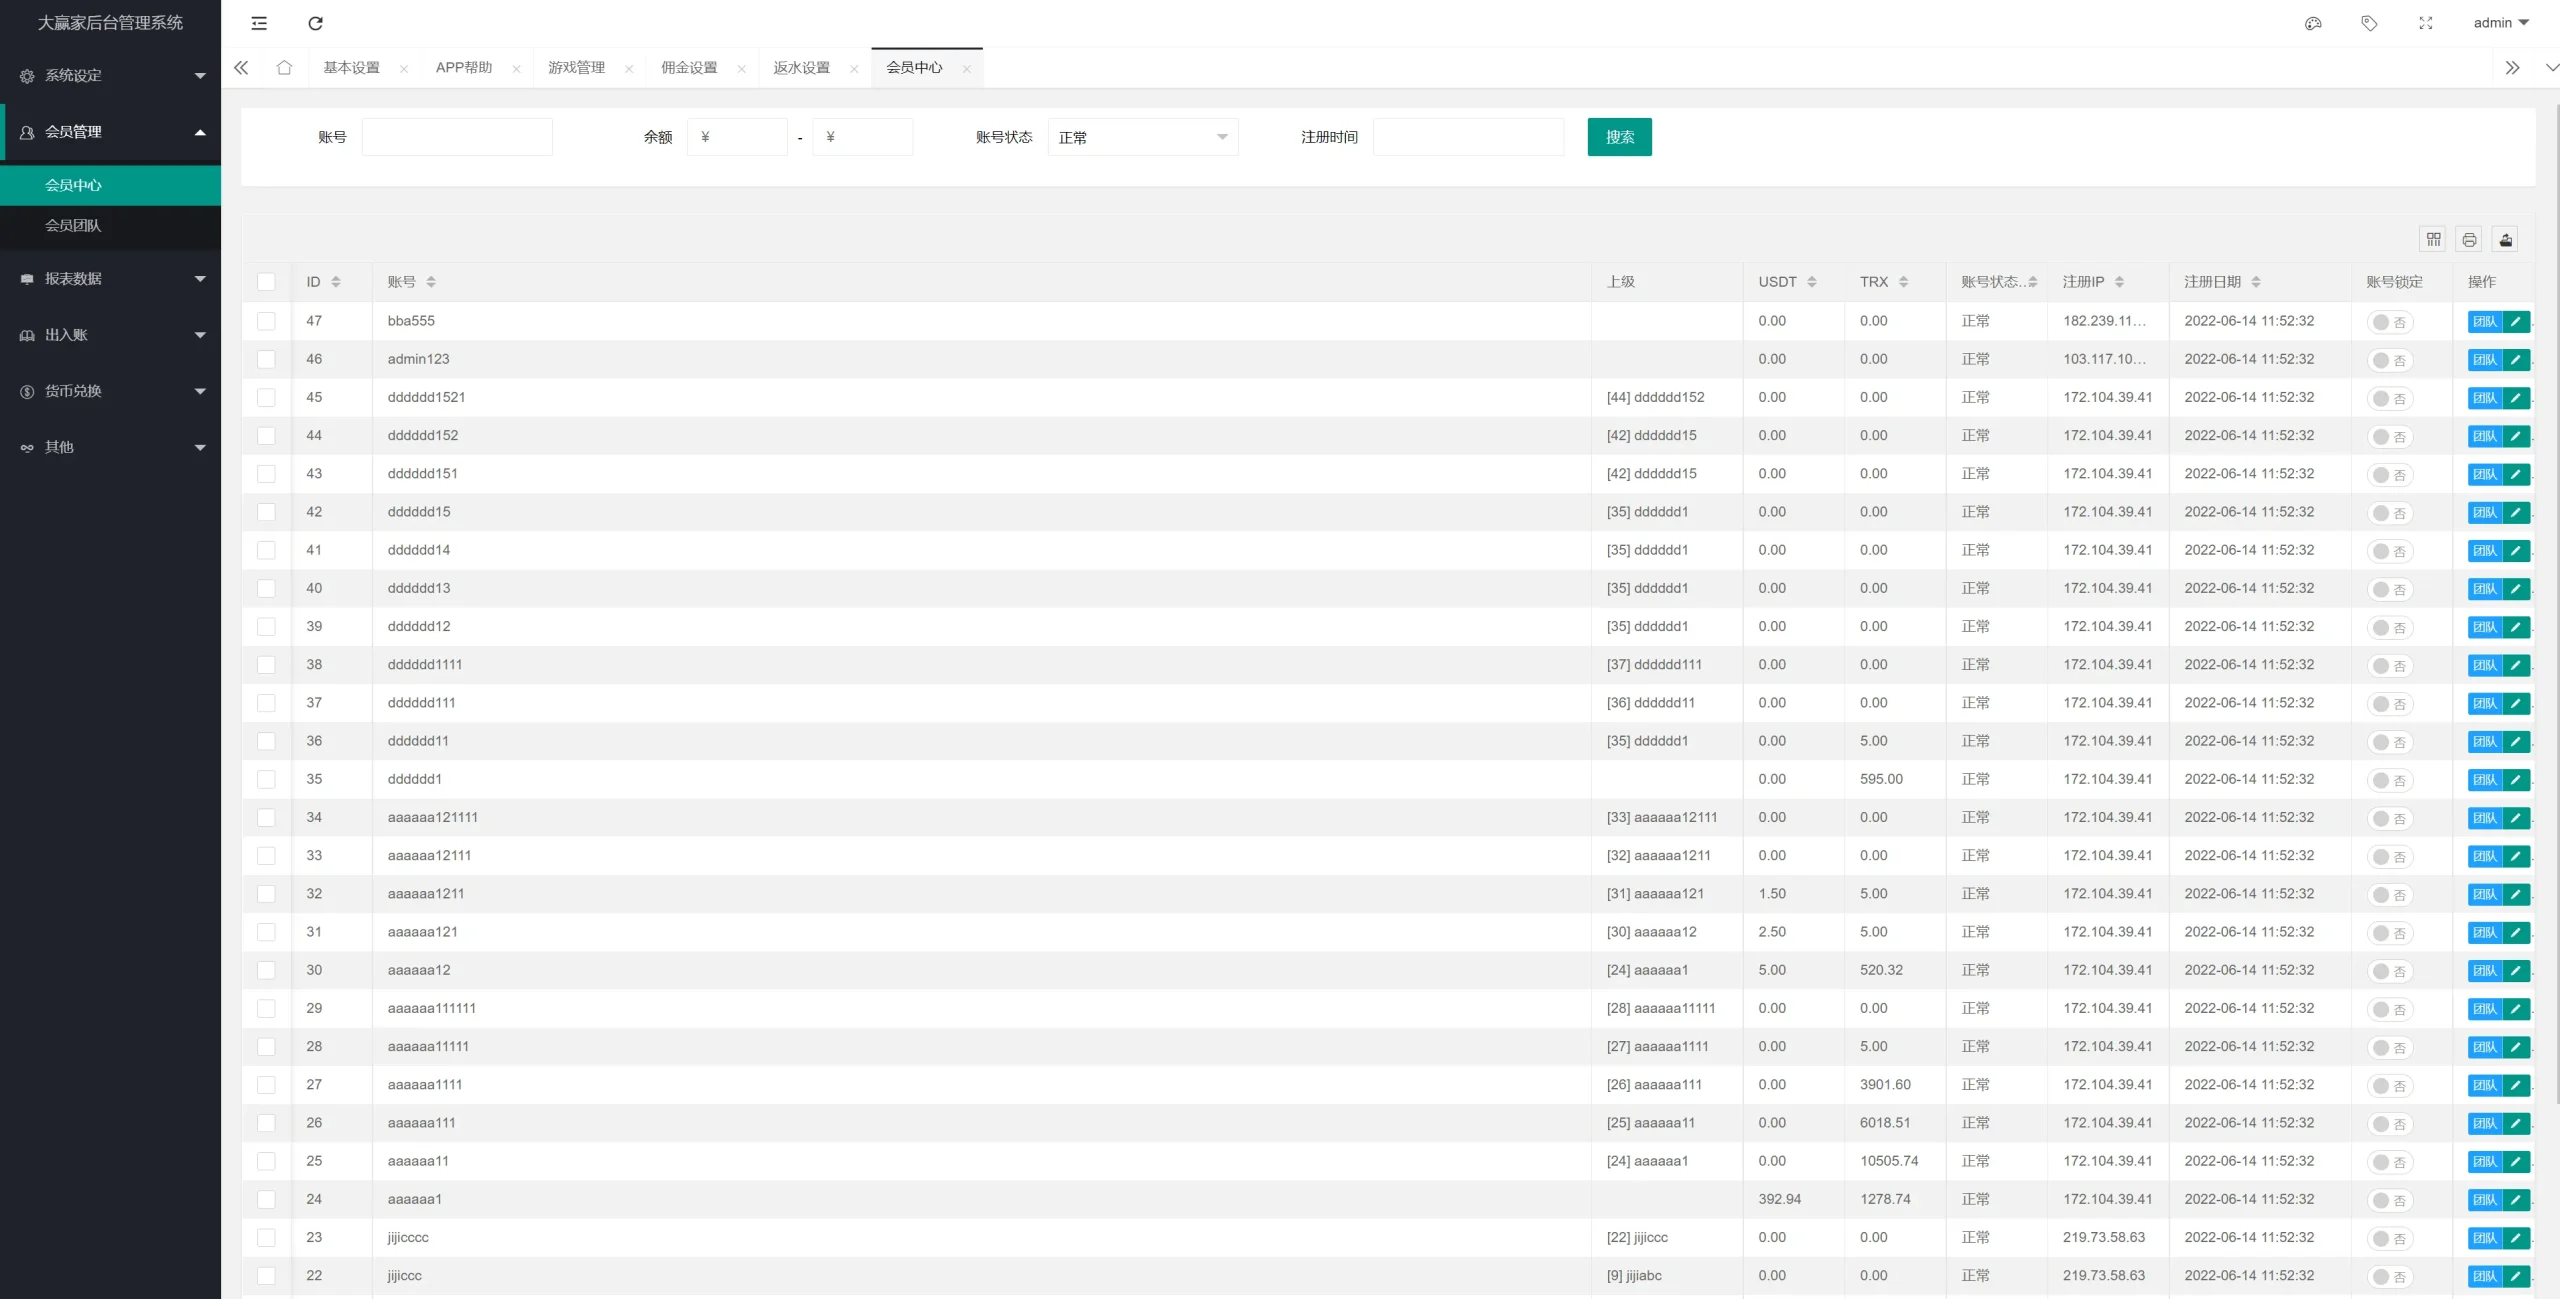The width and height of the screenshot is (2560, 1299).
Task: Click the tag icon near the admin menu
Action: click(x=2369, y=22)
